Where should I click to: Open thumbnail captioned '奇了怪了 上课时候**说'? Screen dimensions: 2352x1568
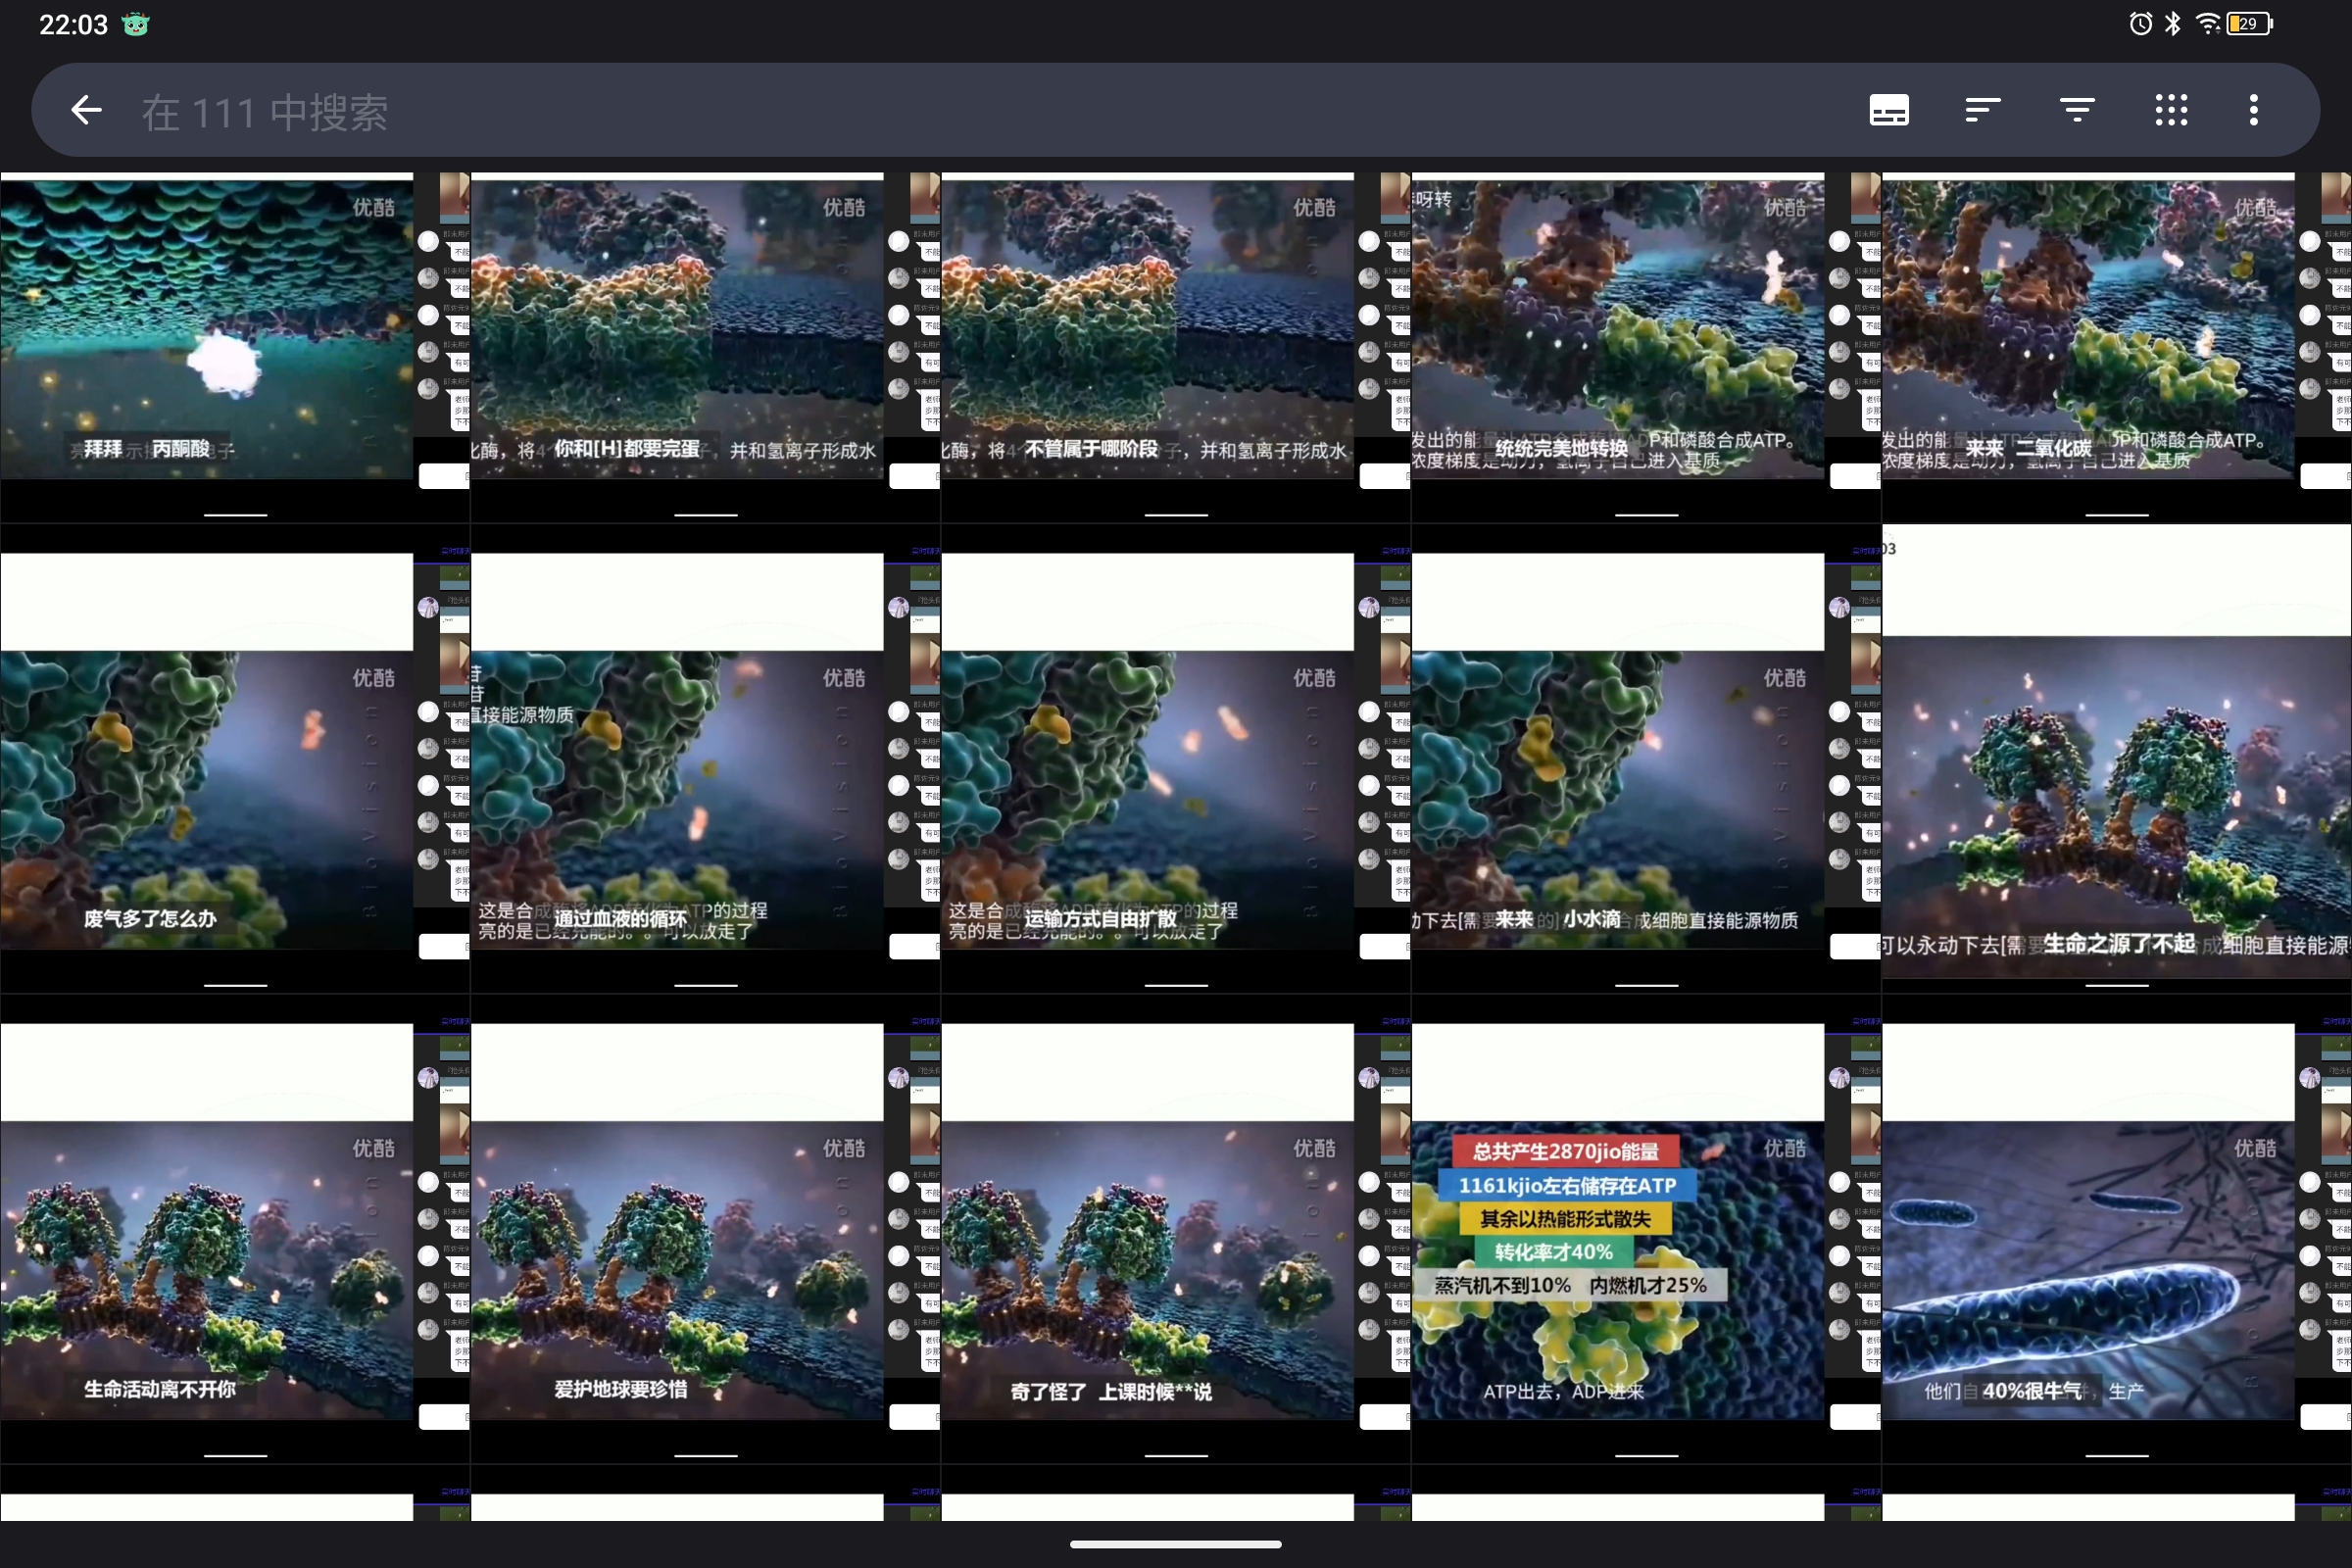coord(1176,1229)
